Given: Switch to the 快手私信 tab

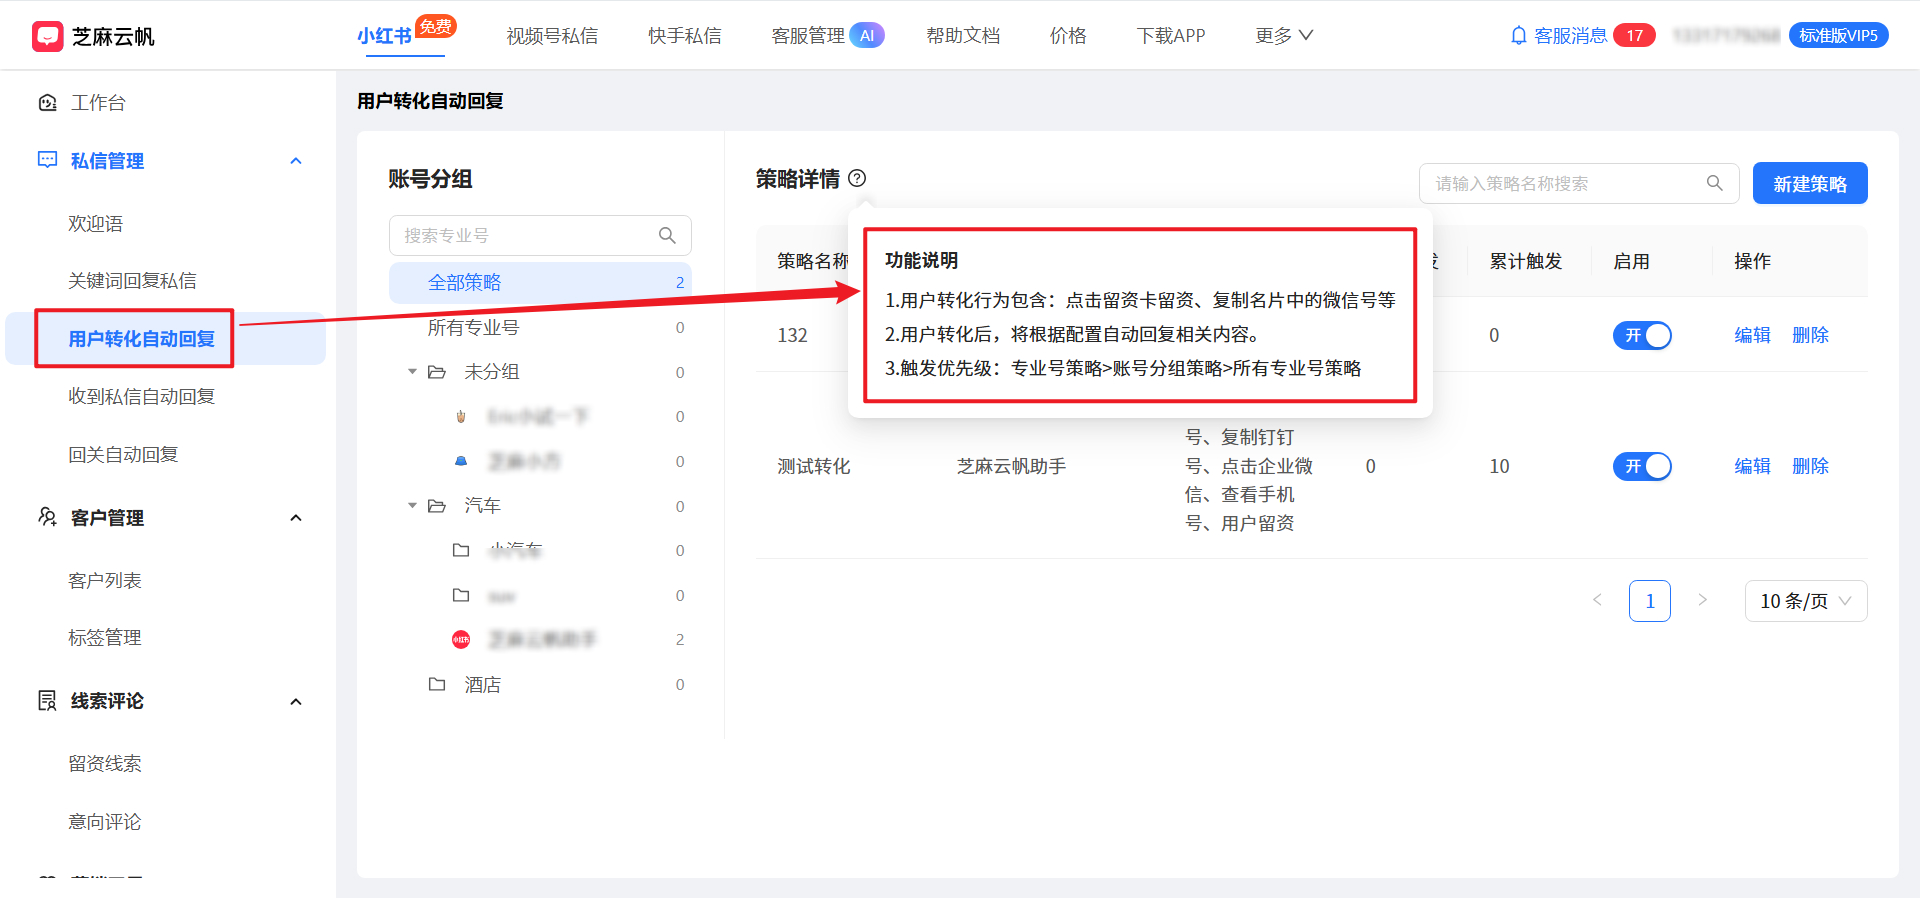Looking at the screenshot, I should [685, 36].
